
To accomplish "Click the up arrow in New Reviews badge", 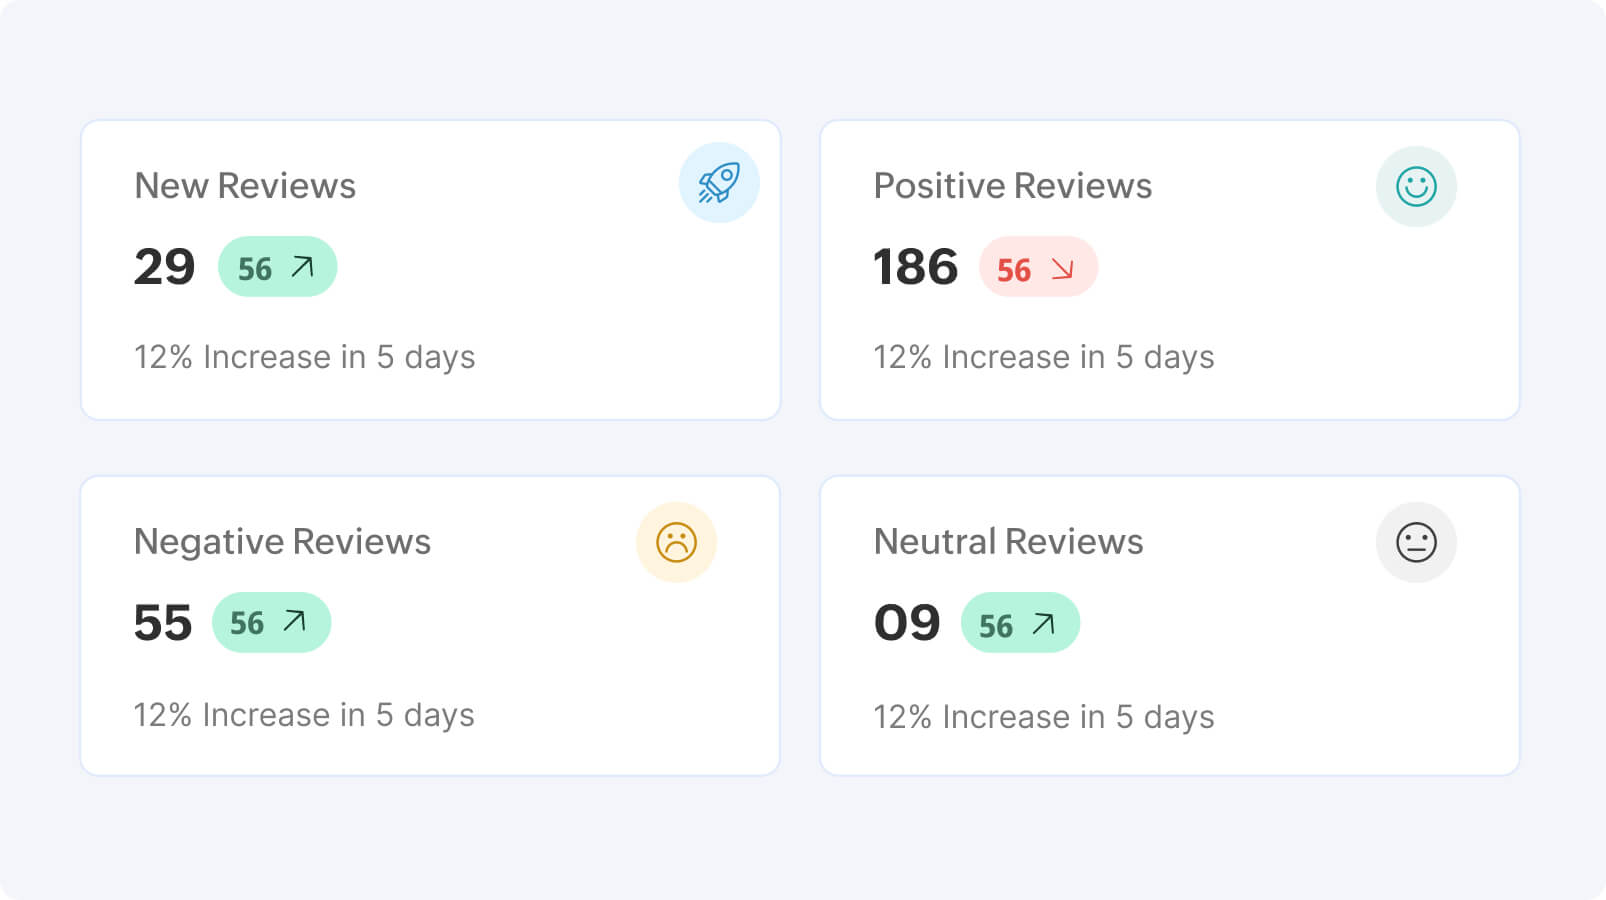I will [302, 267].
